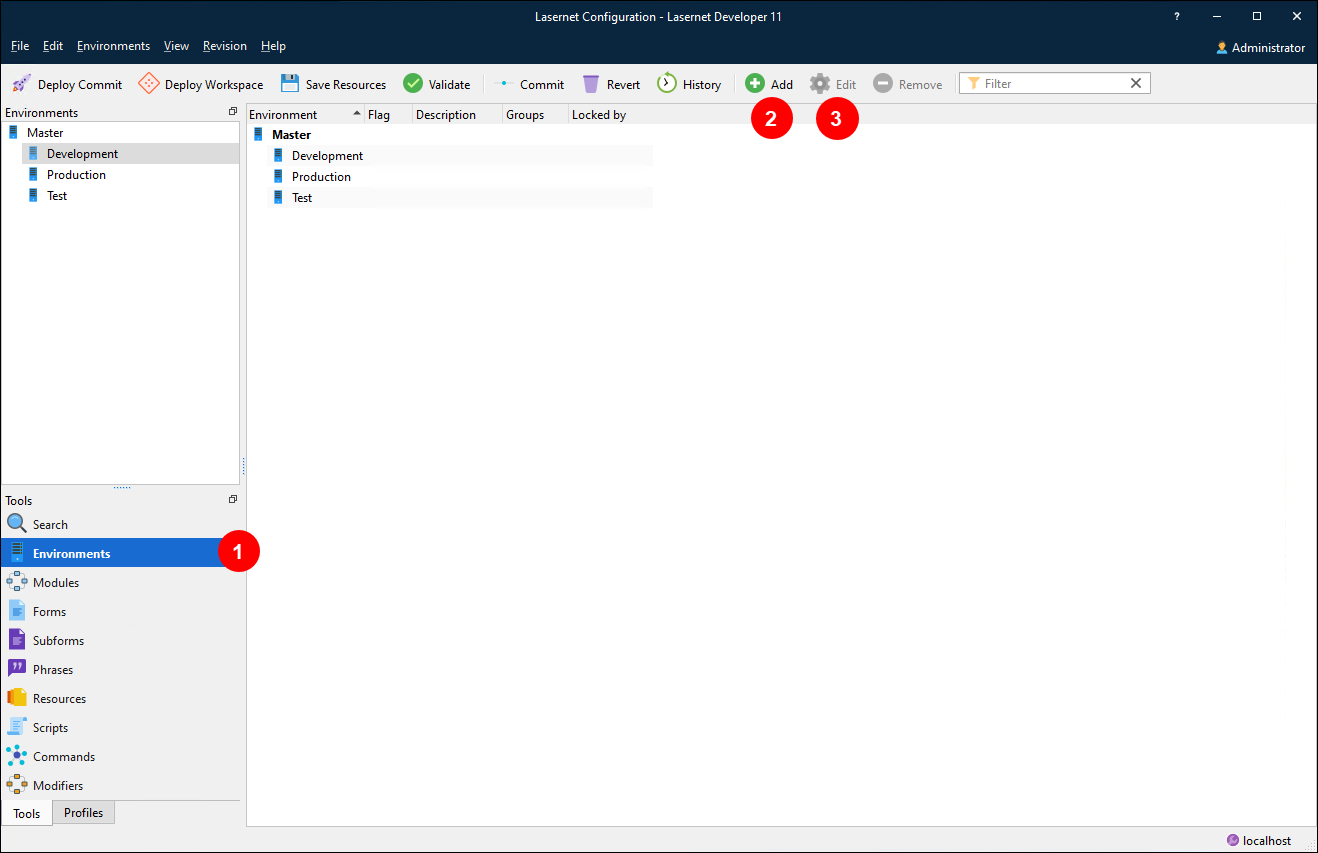Image resolution: width=1318 pixels, height=853 pixels.
Task: Select Development in the Environments panel tree
Action: click(x=82, y=154)
